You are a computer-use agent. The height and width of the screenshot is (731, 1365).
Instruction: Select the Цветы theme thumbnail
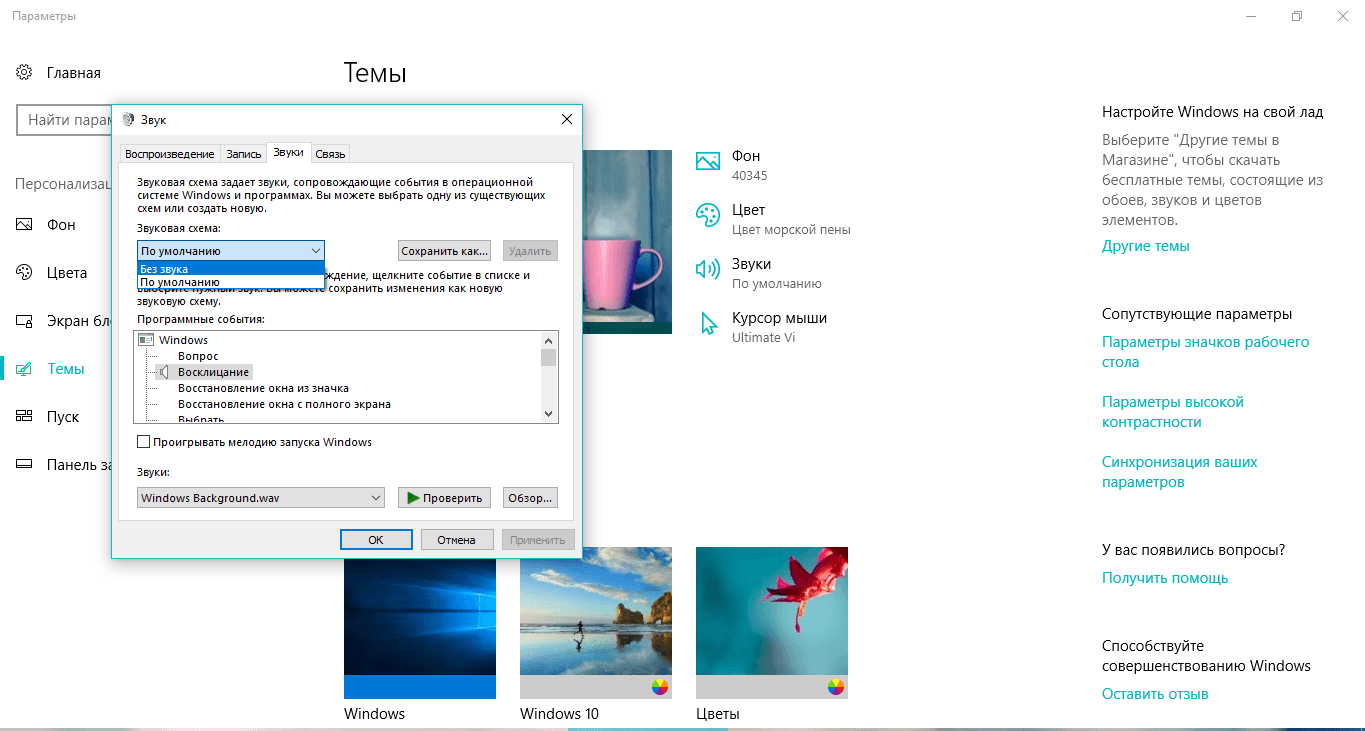pos(772,623)
